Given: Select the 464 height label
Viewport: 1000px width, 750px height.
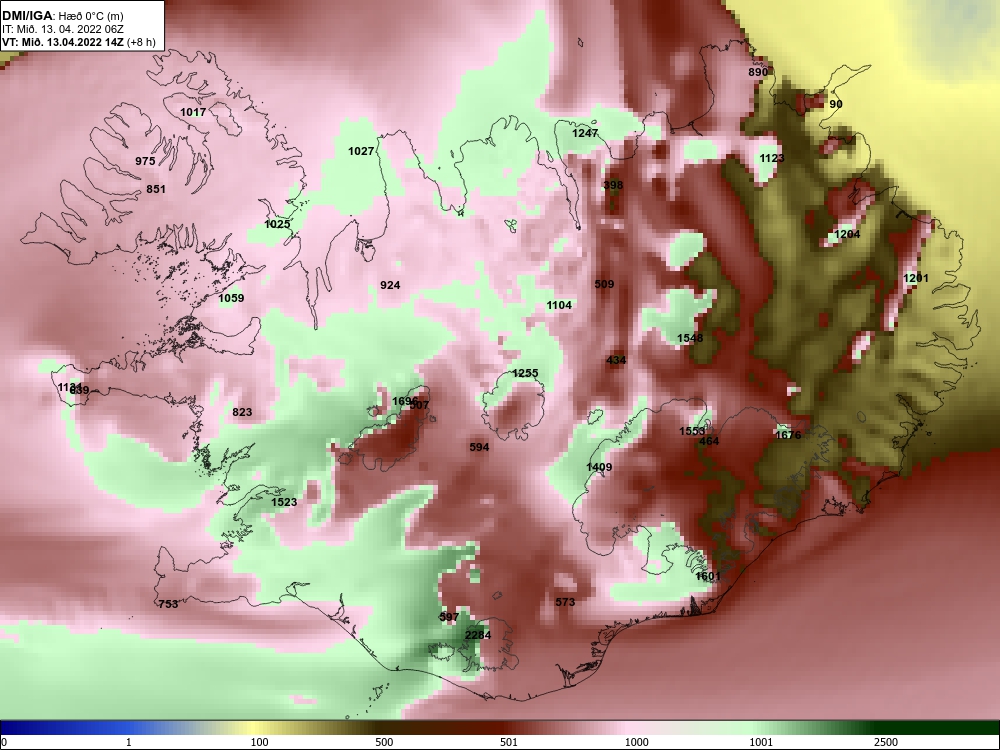Looking at the screenshot, I should tap(709, 441).
